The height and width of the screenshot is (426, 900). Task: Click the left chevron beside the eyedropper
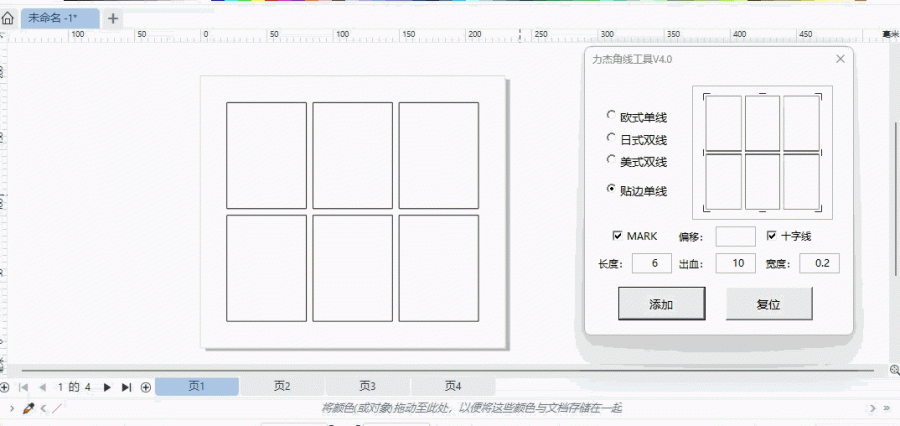[x=42, y=408]
